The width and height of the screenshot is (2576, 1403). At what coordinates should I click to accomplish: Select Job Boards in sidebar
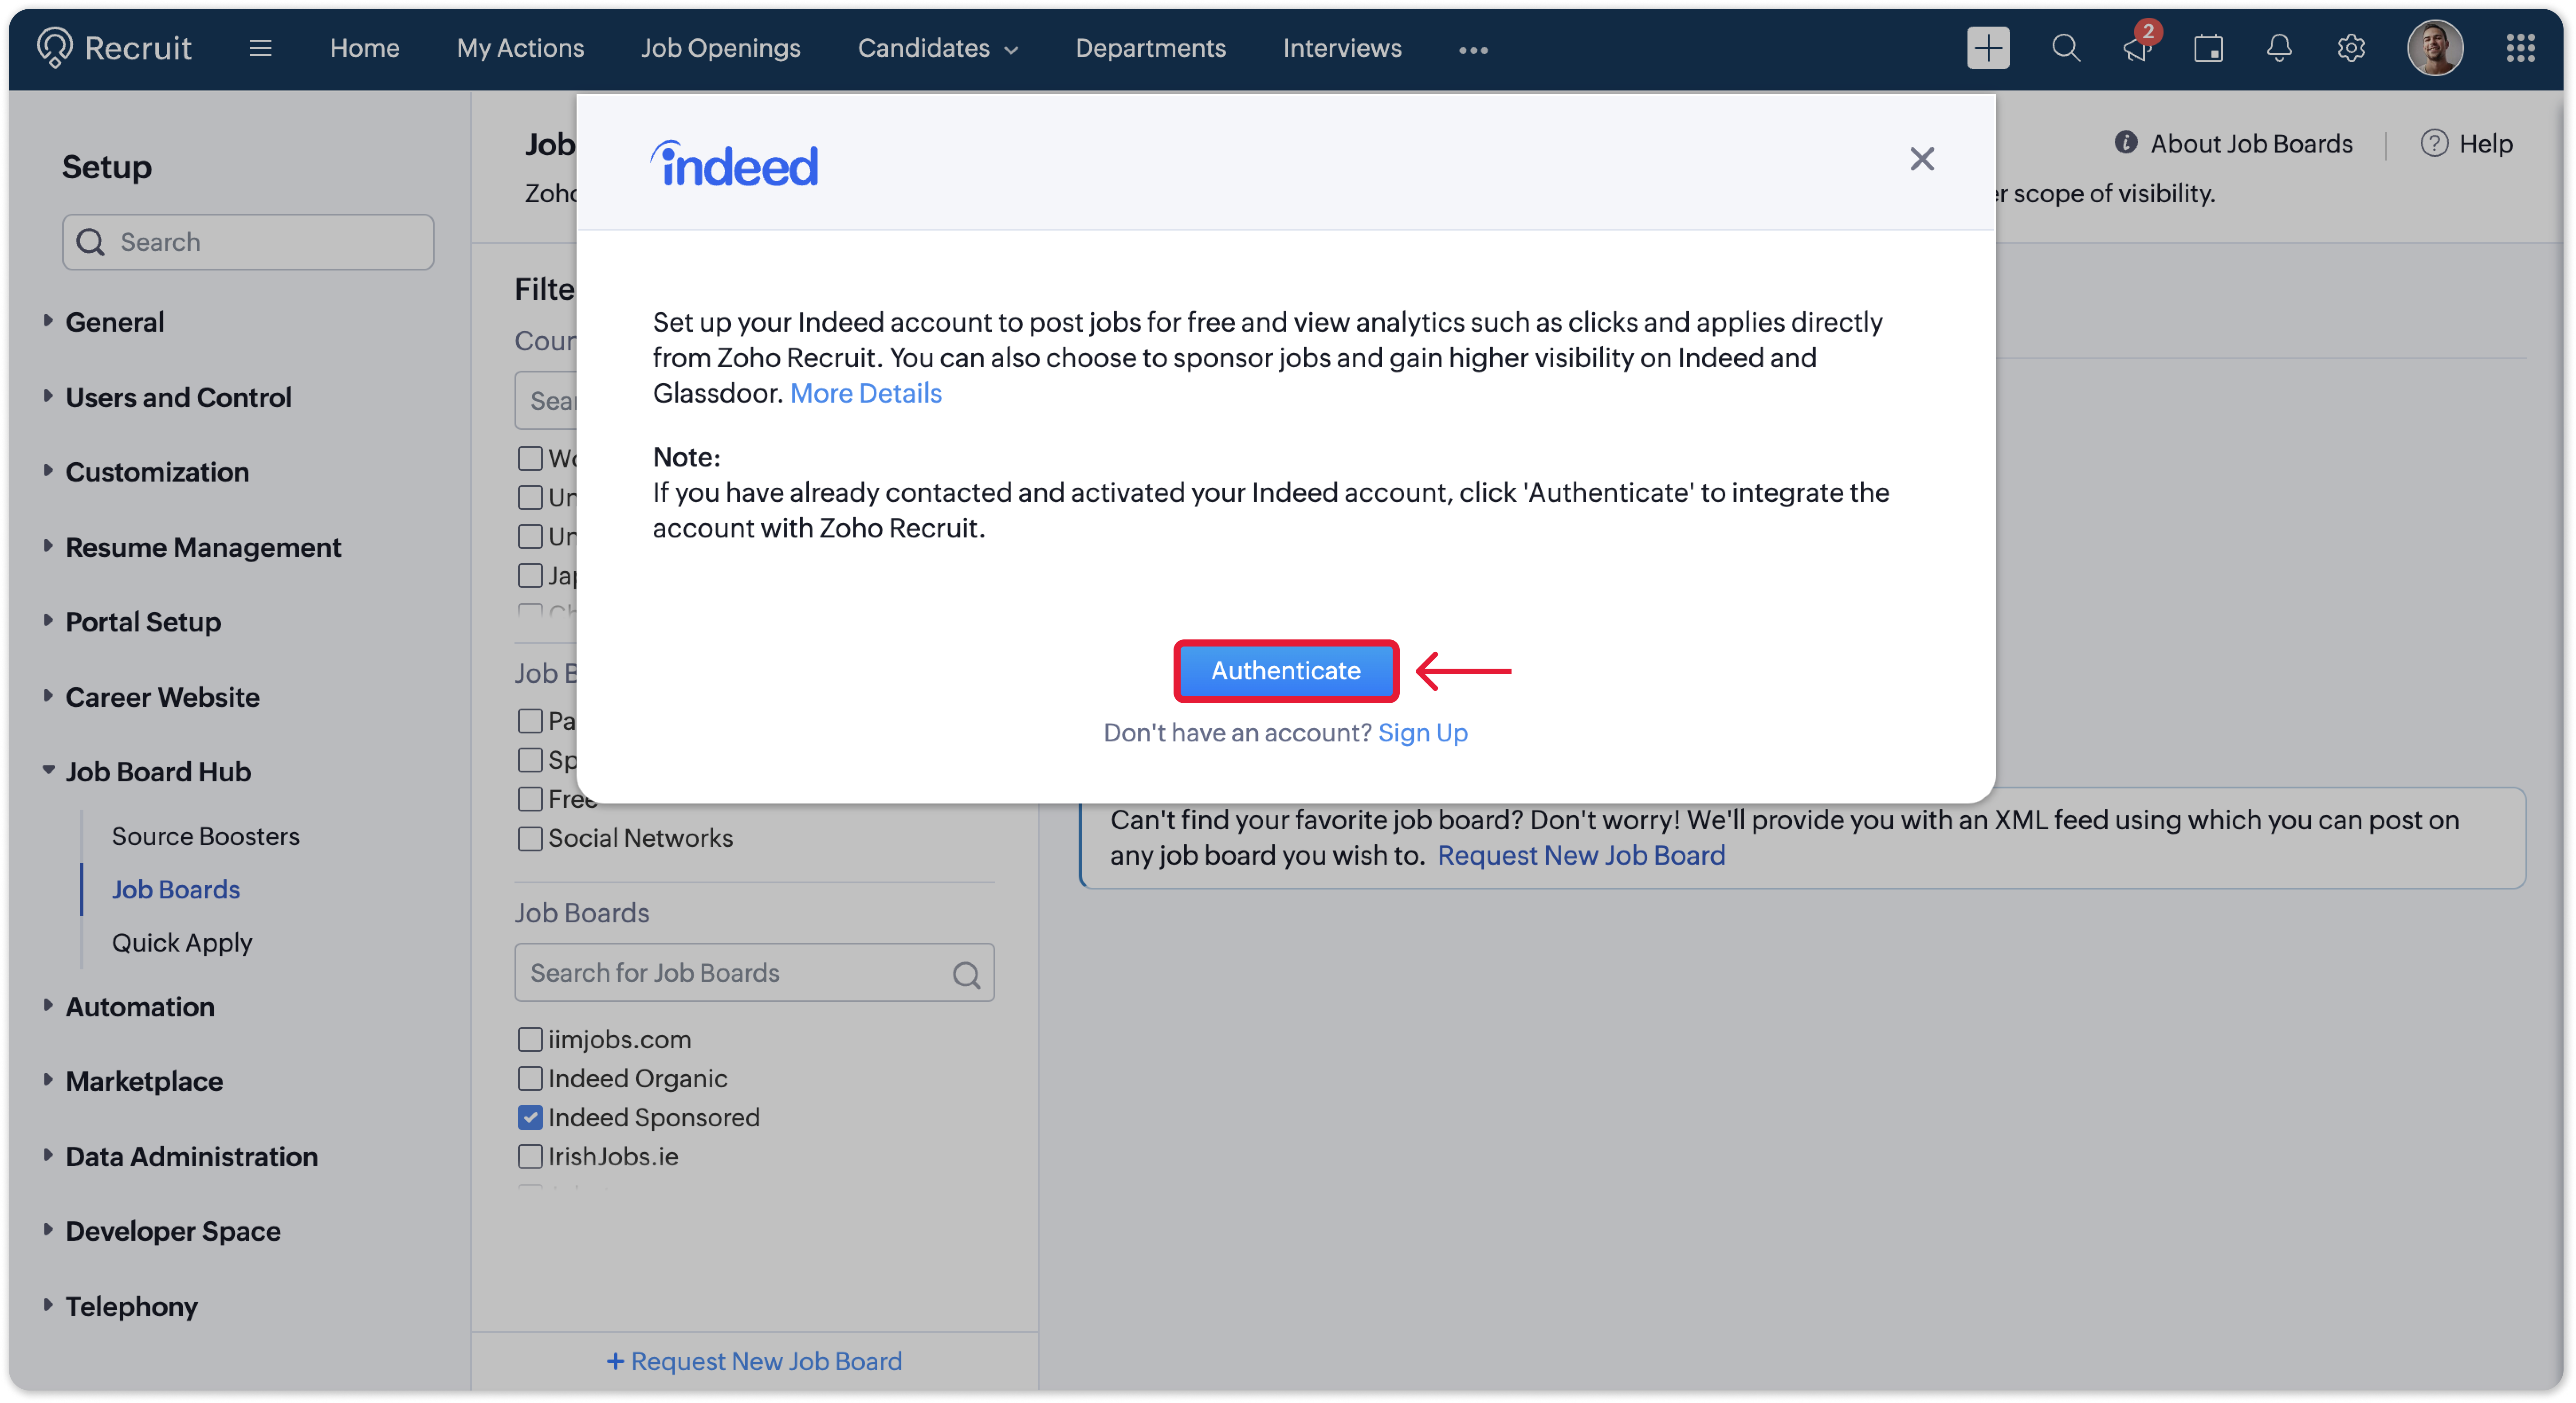[175, 889]
